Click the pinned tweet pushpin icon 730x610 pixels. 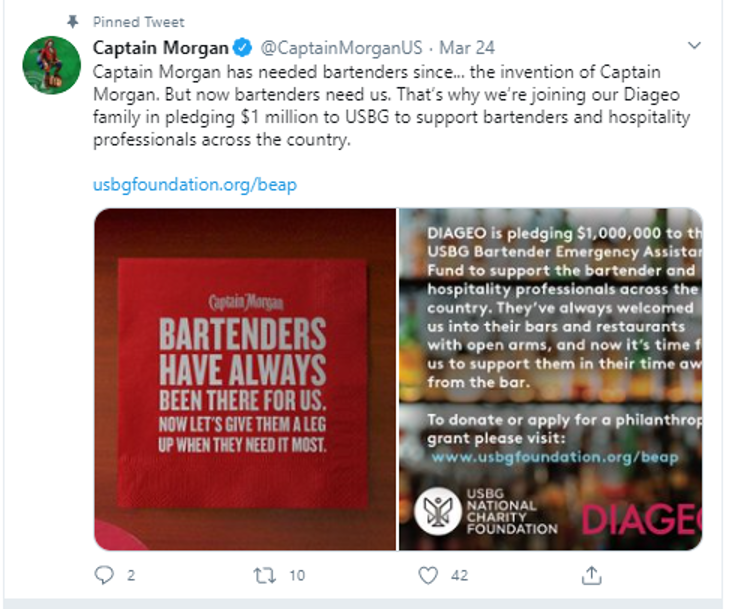[x=73, y=21]
